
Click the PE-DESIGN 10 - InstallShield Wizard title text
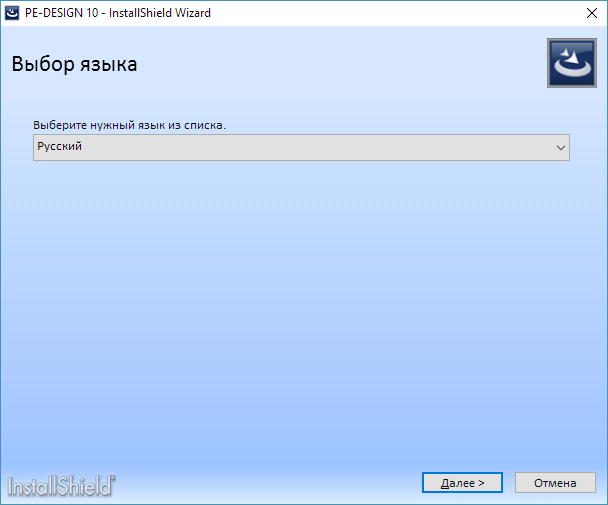pyautogui.click(x=118, y=13)
